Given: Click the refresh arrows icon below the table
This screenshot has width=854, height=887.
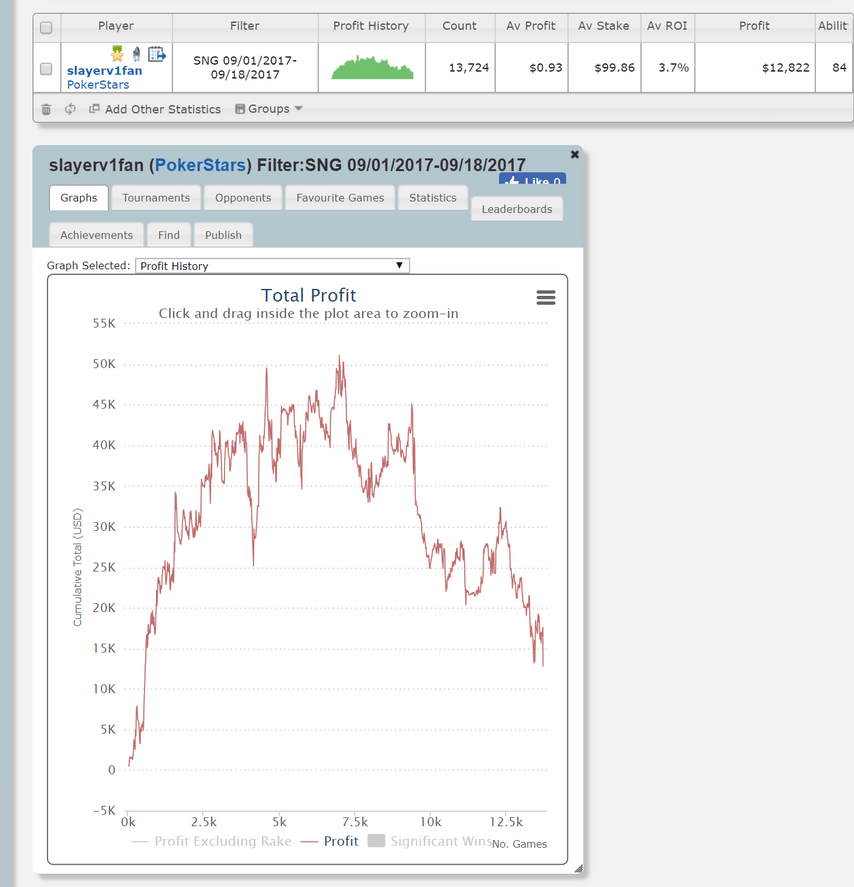Looking at the screenshot, I should pos(70,109).
